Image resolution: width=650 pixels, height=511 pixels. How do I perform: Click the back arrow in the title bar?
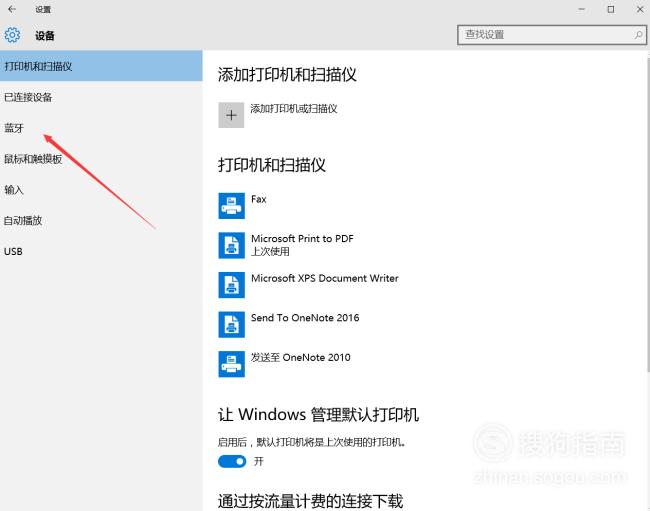coord(12,9)
